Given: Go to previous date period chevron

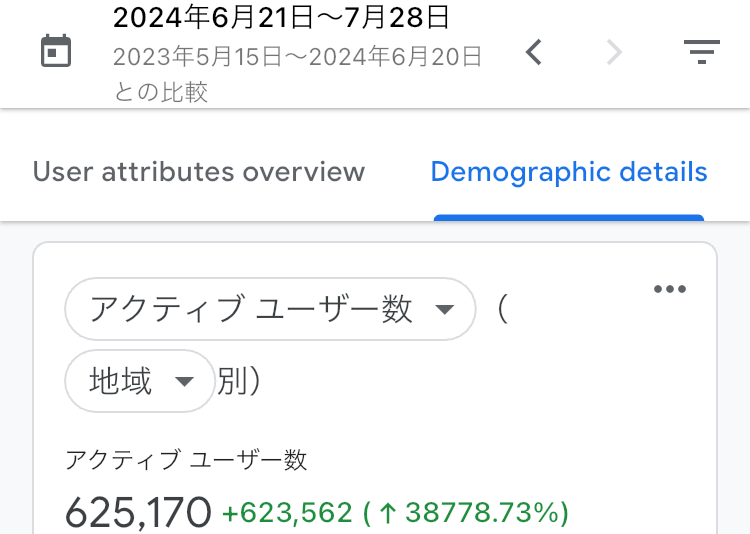Looking at the screenshot, I should coord(534,52).
